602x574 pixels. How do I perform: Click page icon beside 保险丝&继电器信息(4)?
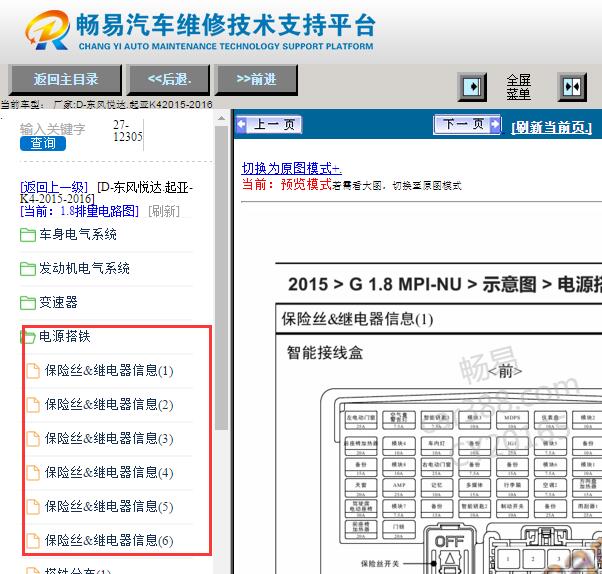(33, 473)
